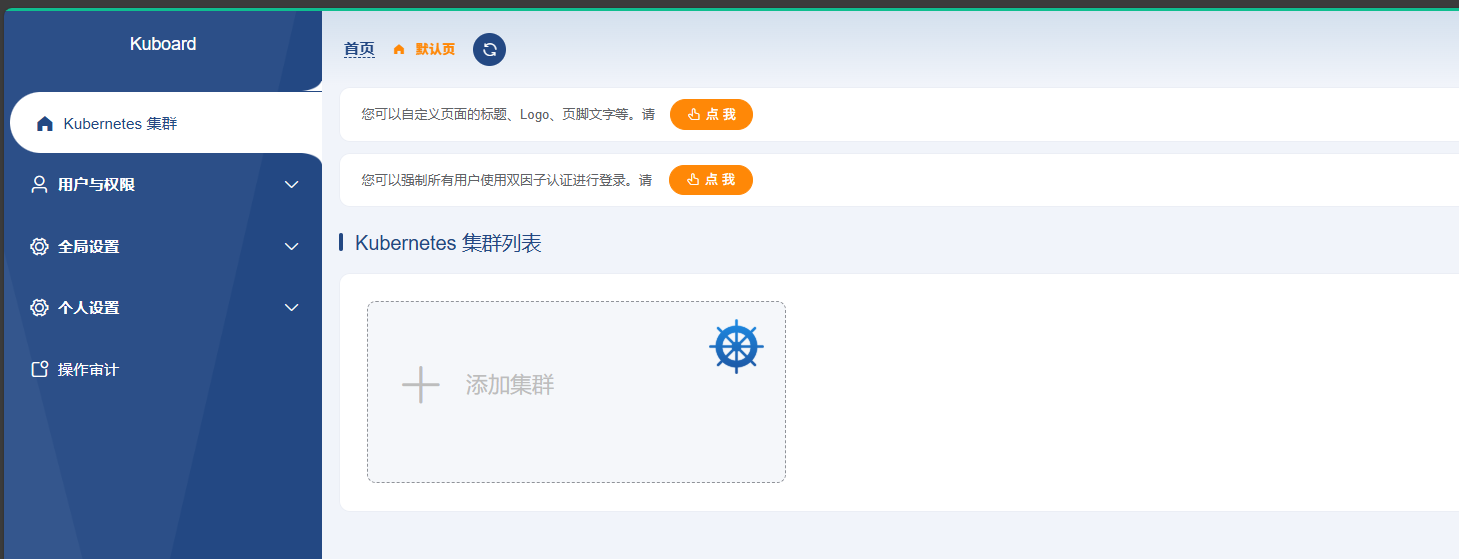Open the Kubernetes 集群 menu item
The height and width of the screenshot is (559, 1459).
120,124
